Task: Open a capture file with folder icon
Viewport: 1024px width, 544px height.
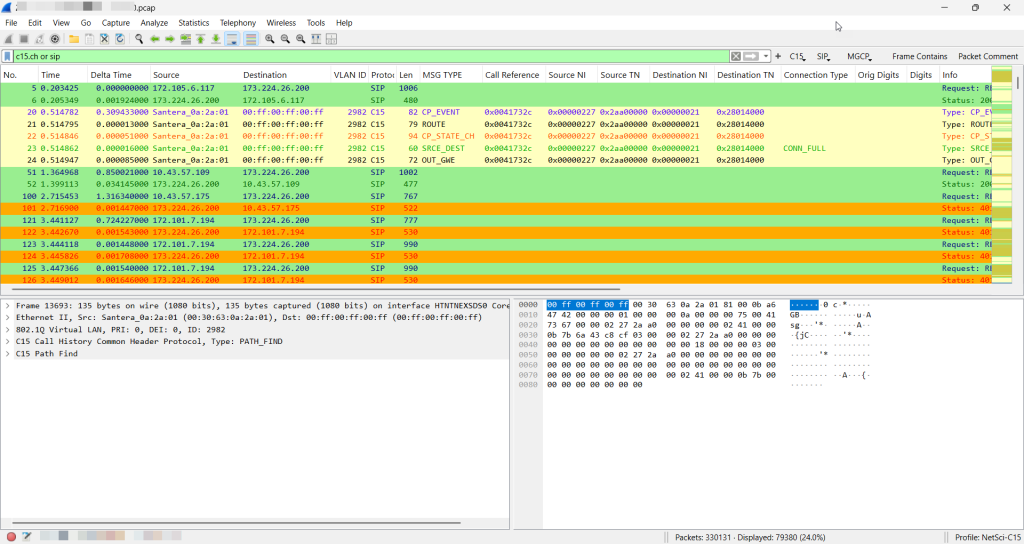Action: coord(73,39)
